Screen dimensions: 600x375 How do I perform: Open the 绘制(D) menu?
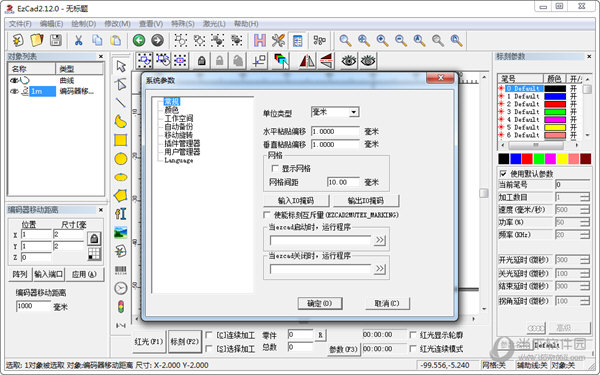[83, 24]
